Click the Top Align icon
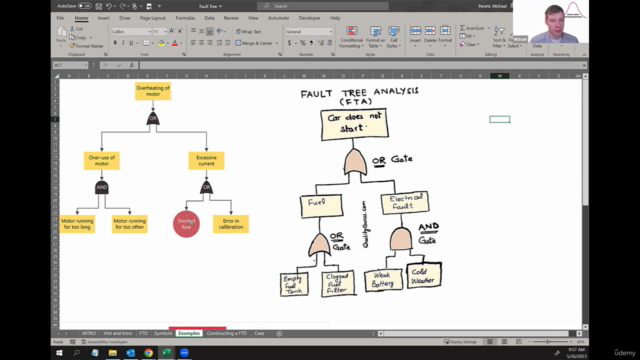This screenshot has width=640, height=360. [x=193, y=31]
